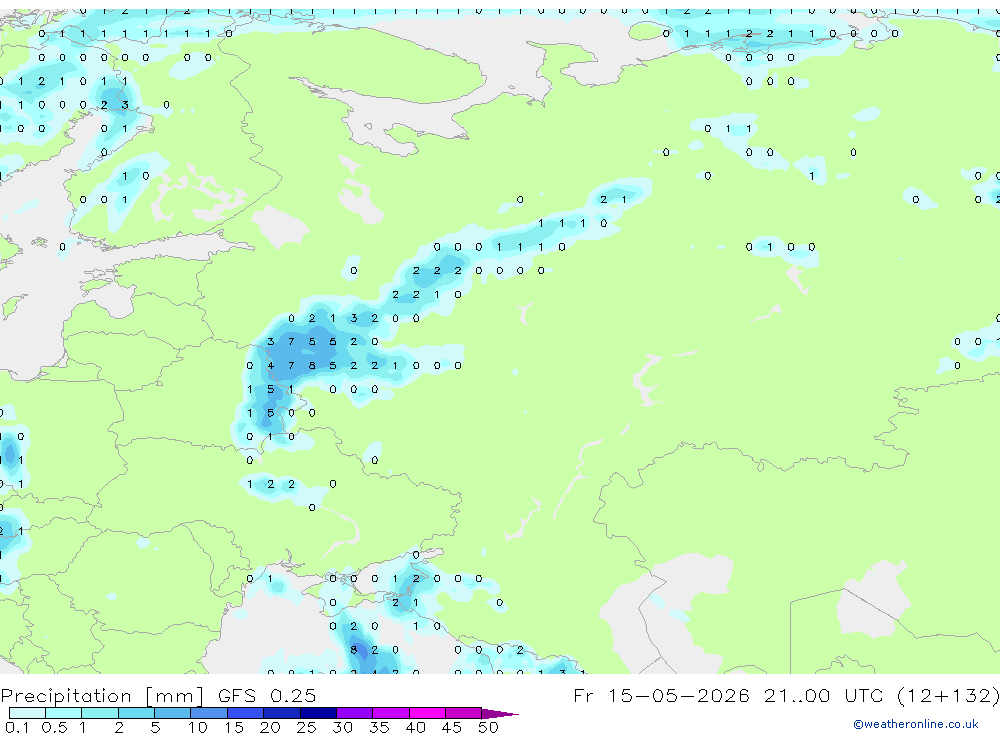Select the 40–45 mm magenta legend swatch
Viewport: 1000px width, 733px height.
coord(427,713)
